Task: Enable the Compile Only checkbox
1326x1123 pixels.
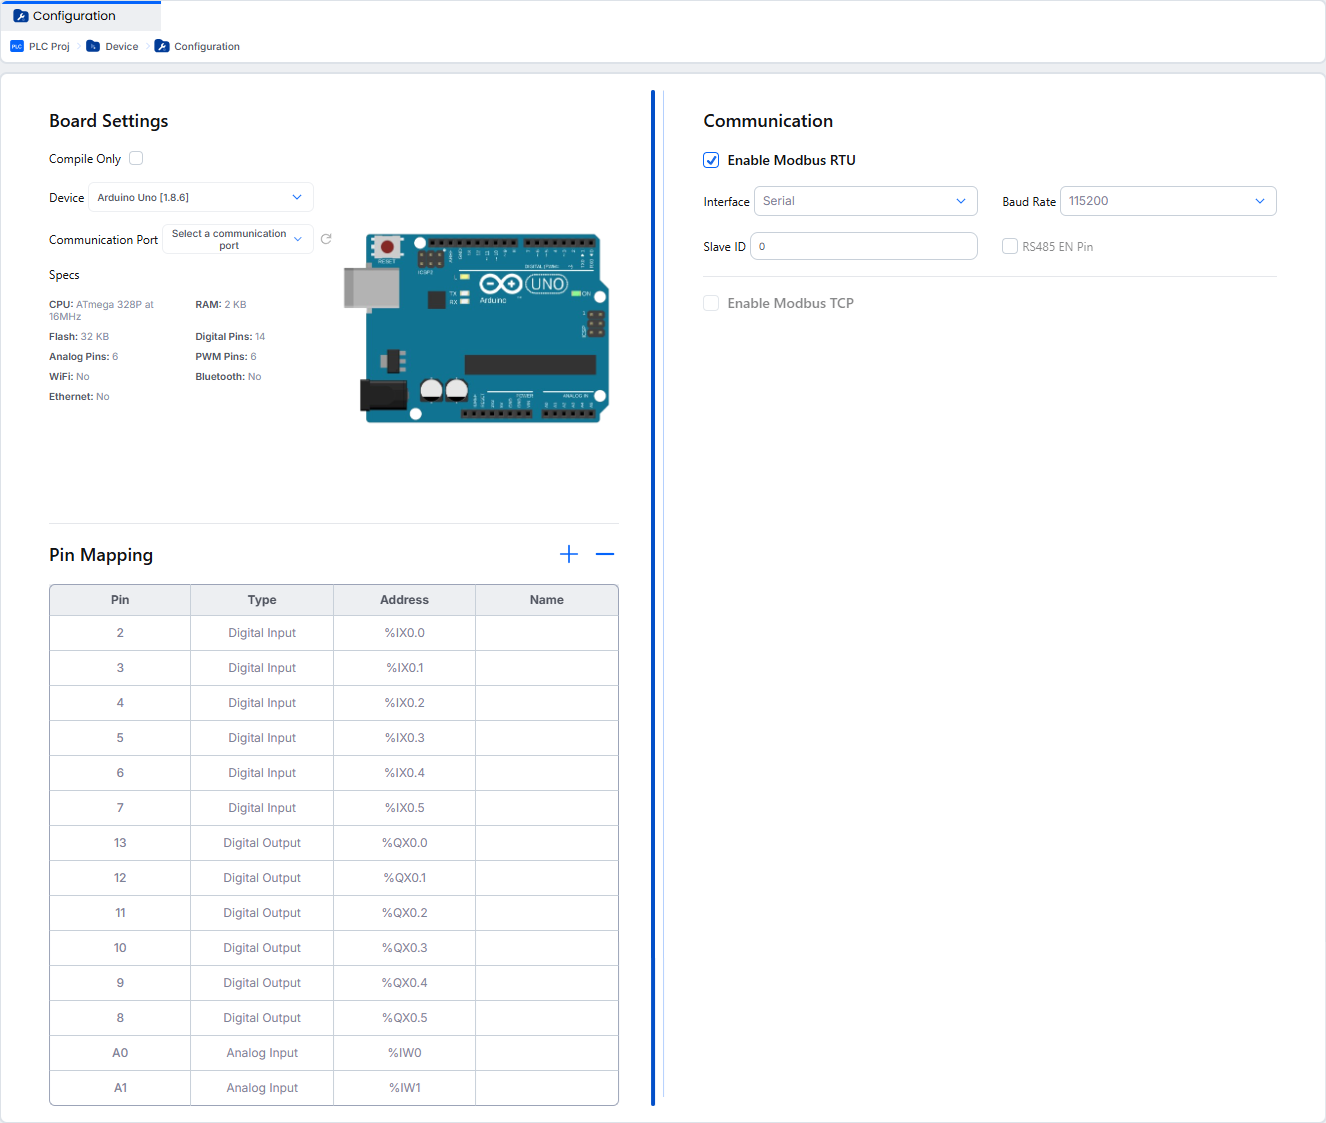Action: 136,158
